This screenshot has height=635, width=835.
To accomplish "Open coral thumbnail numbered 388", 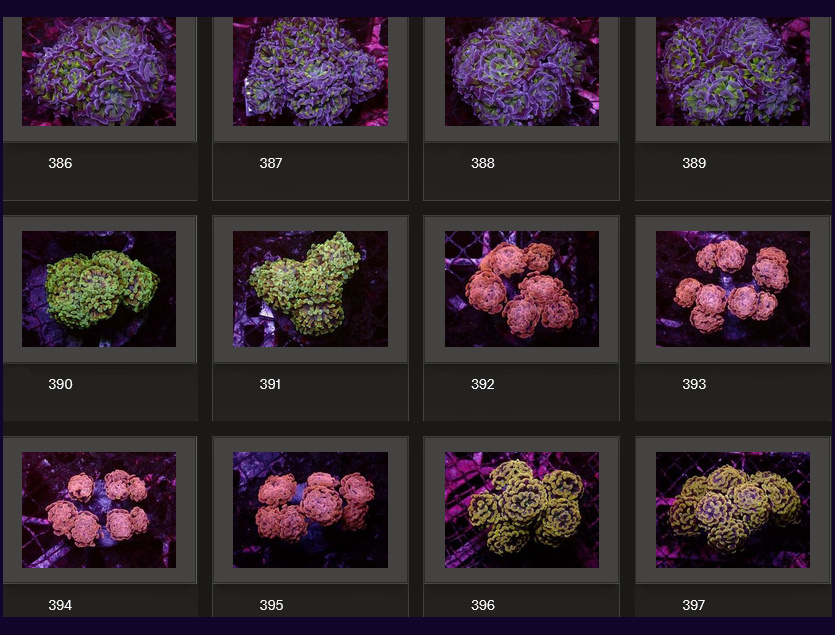I will 521,71.
